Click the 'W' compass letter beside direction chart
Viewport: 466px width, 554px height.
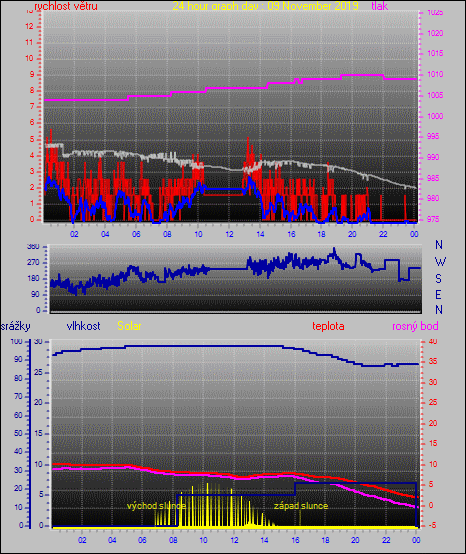pyautogui.click(x=440, y=262)
